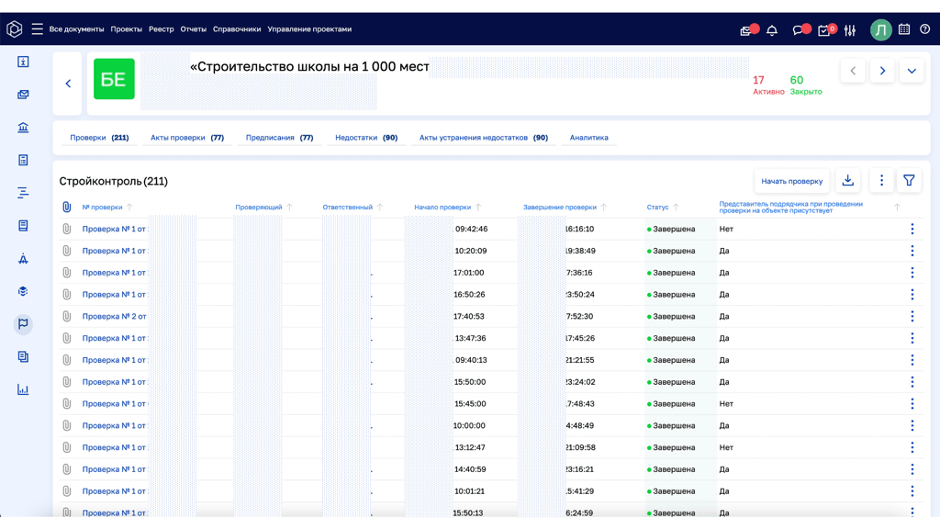Click the calendar icon in top bar
The height and width of the screenshot is (529, 941).
pos(904,30)
